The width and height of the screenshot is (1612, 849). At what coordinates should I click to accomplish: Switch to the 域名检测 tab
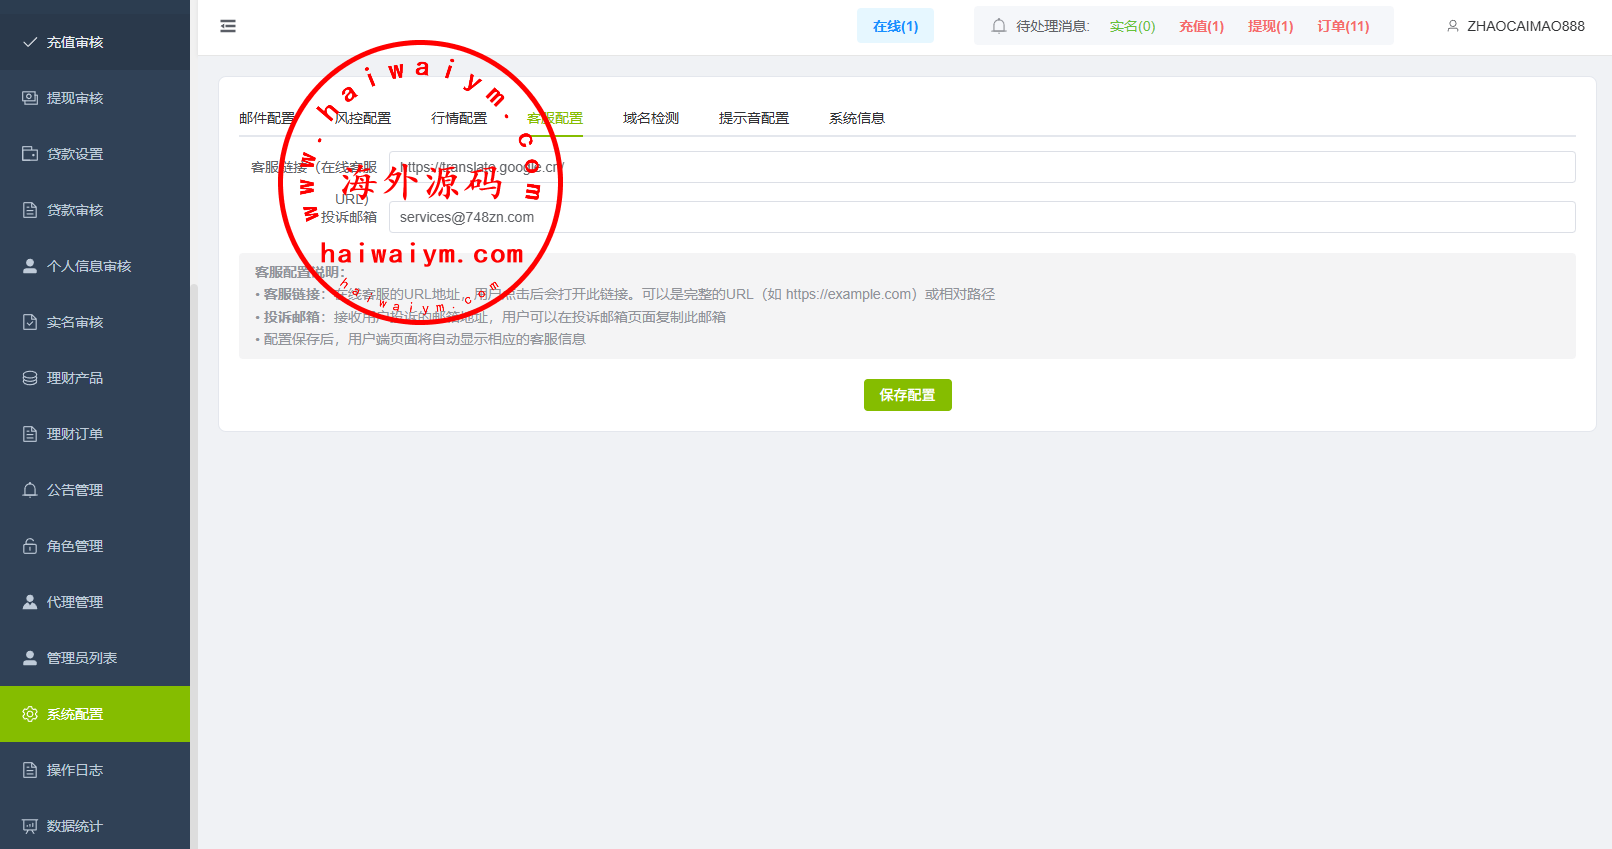[x=650, y=118]
